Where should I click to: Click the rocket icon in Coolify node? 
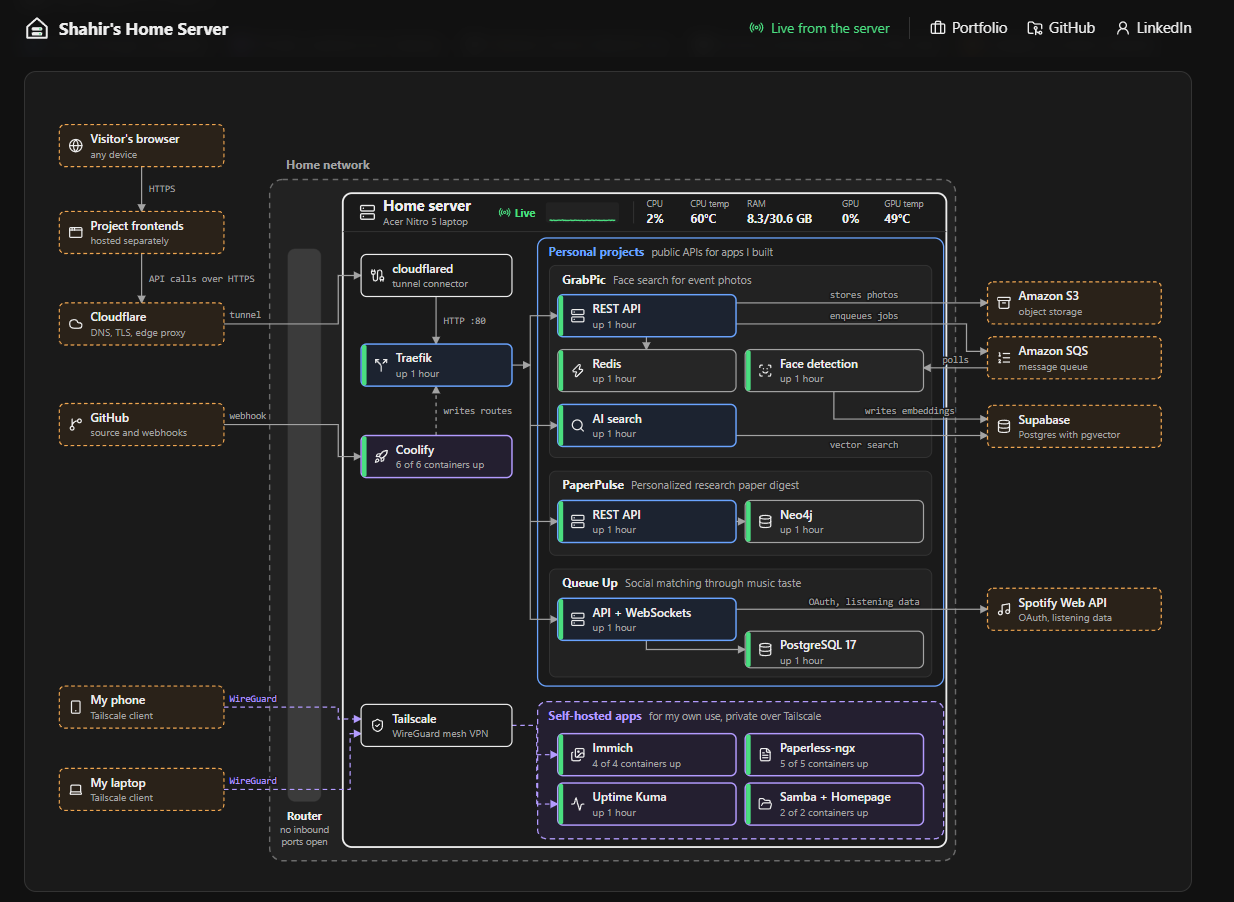point(380,457)
